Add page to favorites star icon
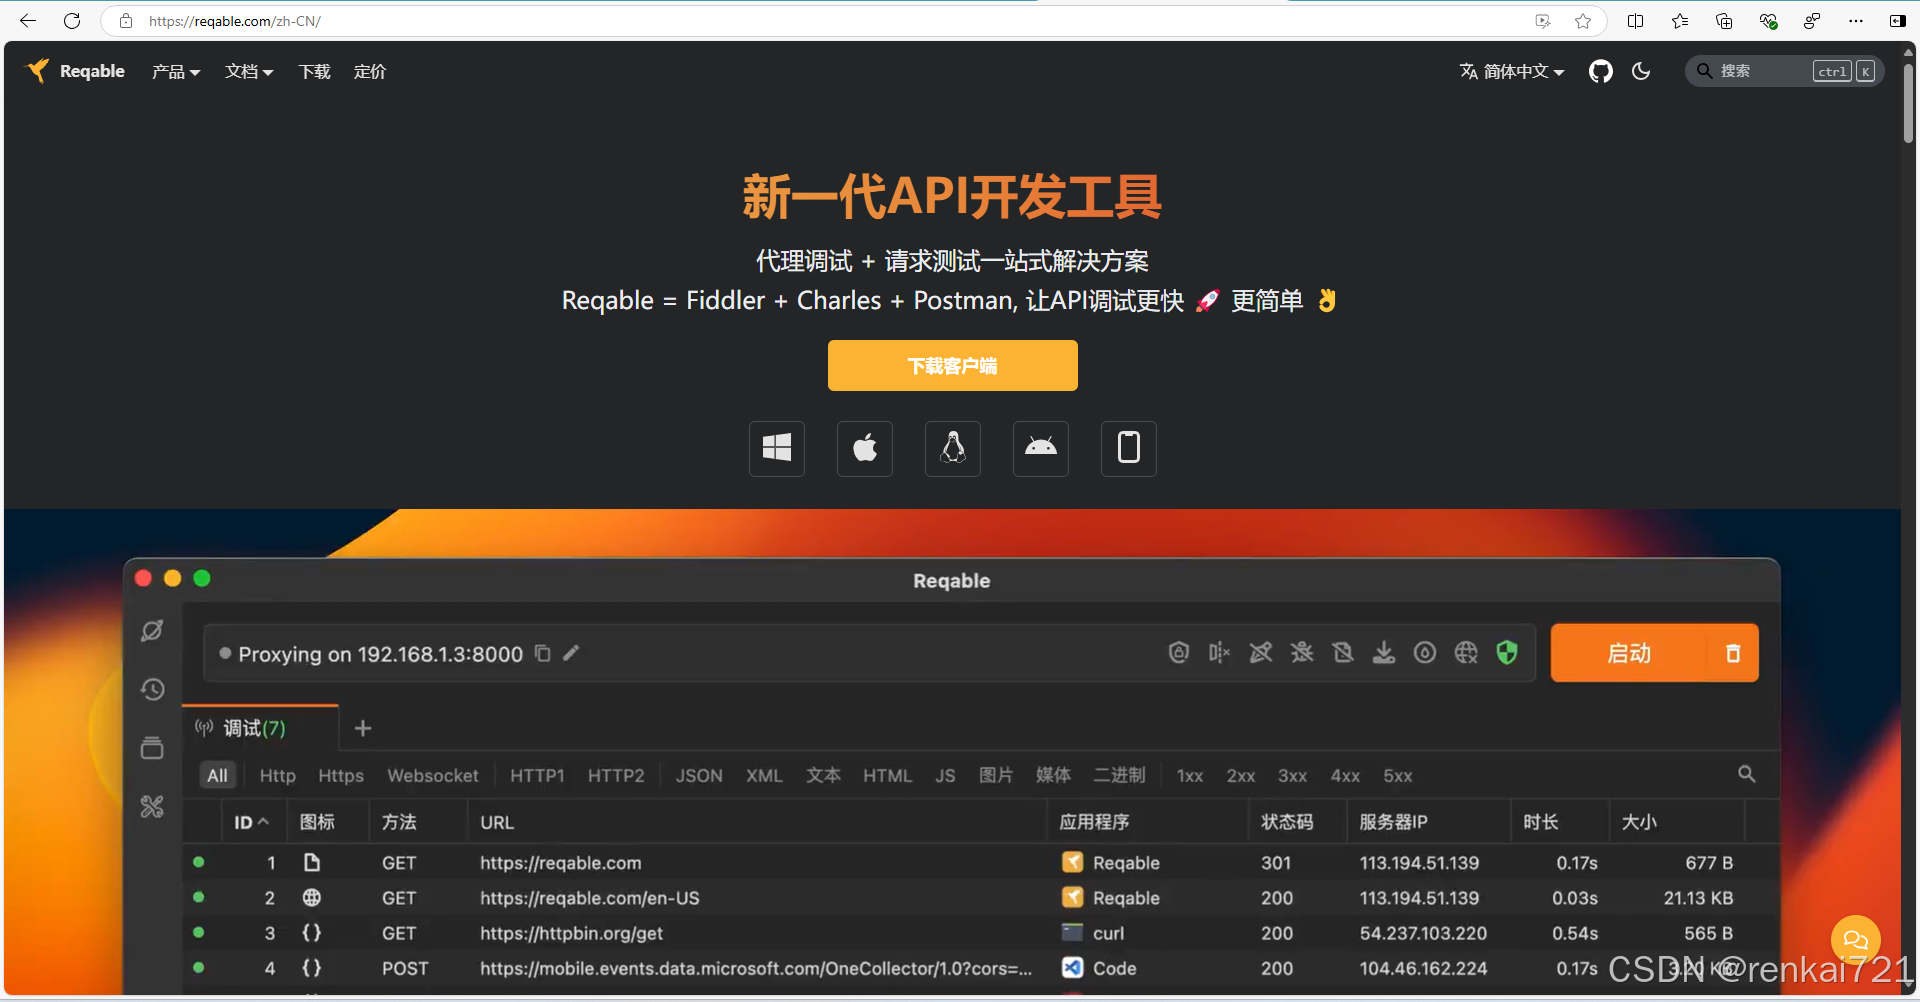Screen dimensions: 1920x1002 [x=1583, y=21]
